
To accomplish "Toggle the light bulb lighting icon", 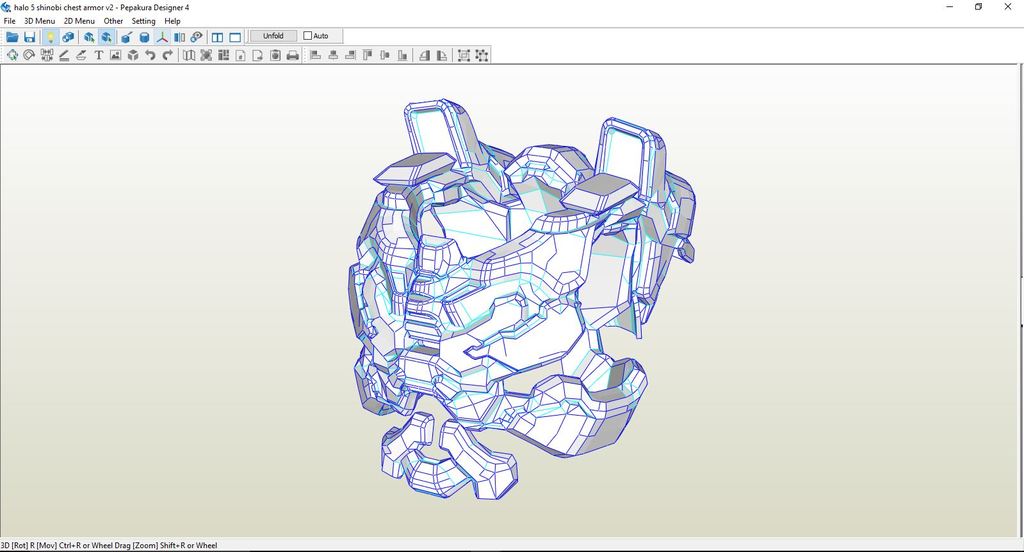I will tap(50, 37).
